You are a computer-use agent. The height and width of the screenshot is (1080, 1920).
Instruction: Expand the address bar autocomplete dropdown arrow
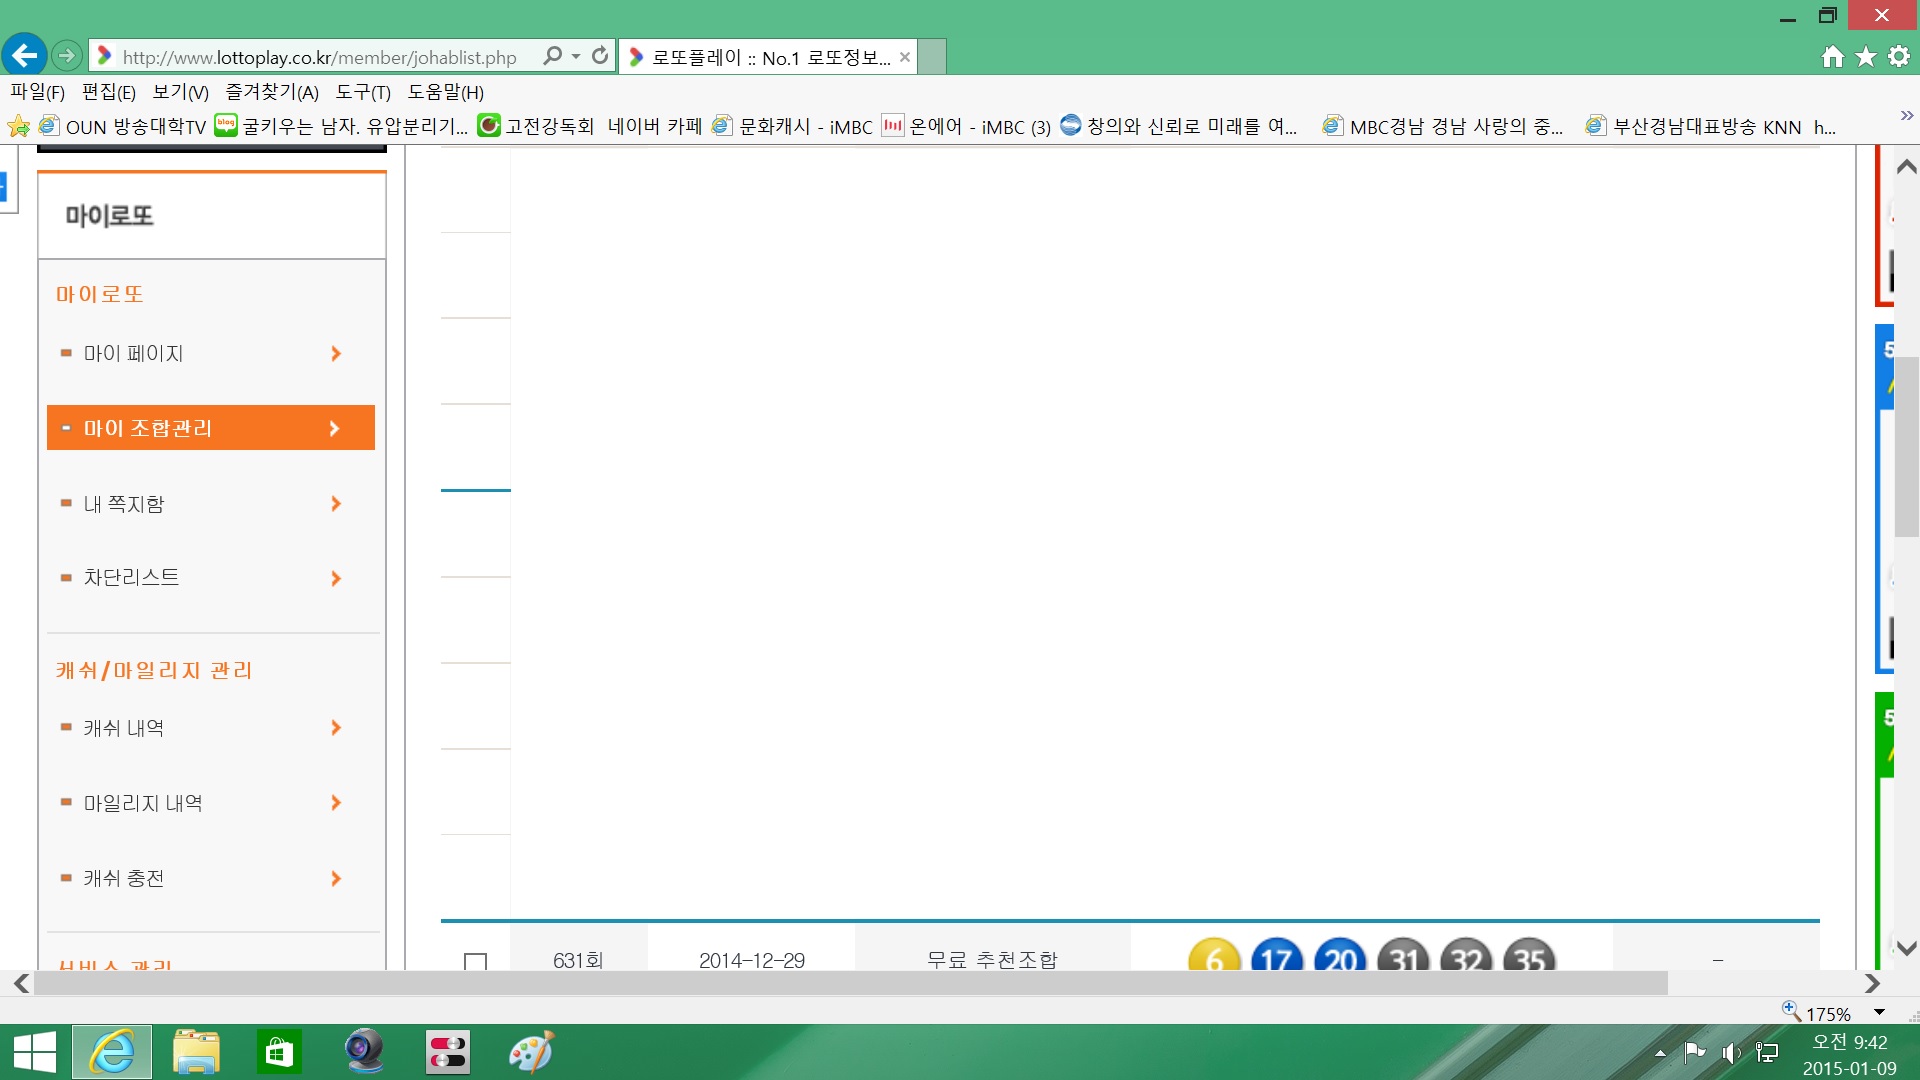click(576, 56)
